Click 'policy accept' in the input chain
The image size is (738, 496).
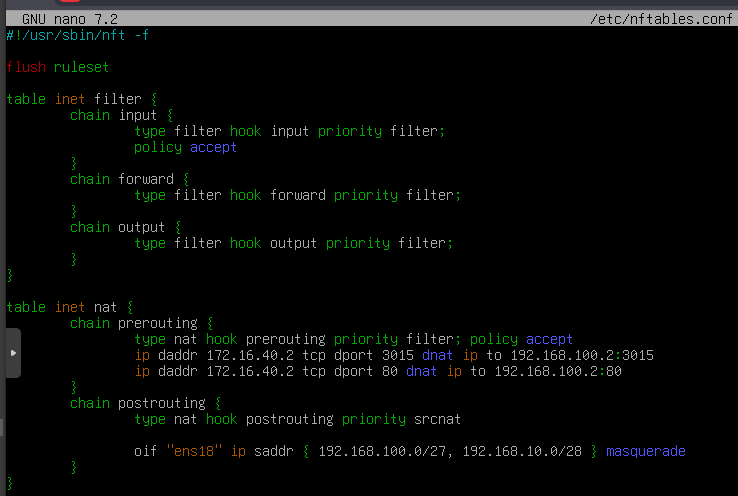185,147
